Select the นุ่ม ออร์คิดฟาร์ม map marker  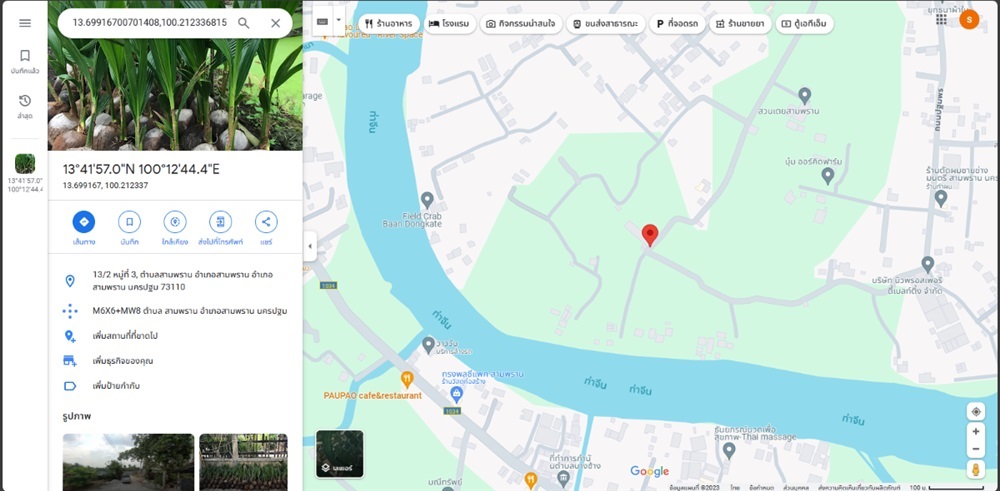tap(828, 176)
